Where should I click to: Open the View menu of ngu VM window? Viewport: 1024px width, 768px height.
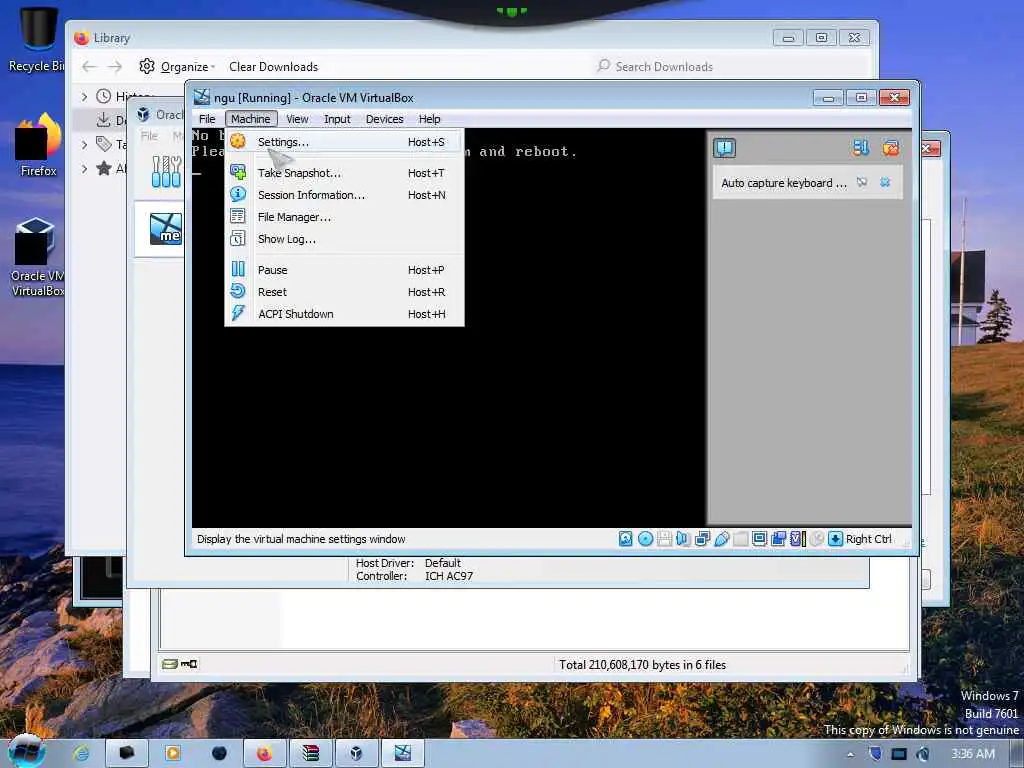(297, 119)
